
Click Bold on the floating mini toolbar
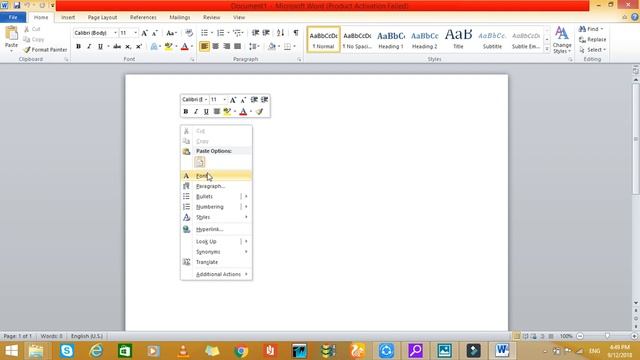click(186, 111)
